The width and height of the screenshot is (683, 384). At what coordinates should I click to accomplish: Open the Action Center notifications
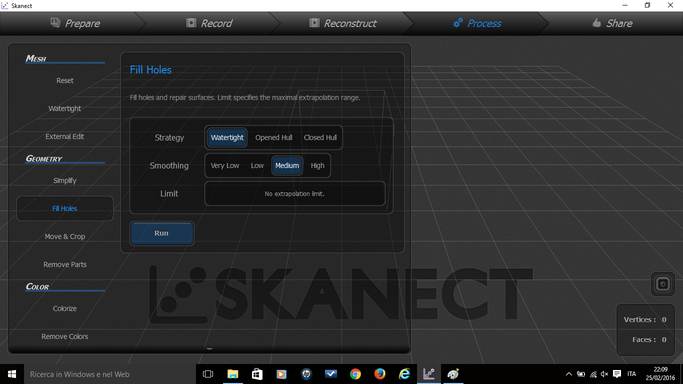tap(617, 374)
